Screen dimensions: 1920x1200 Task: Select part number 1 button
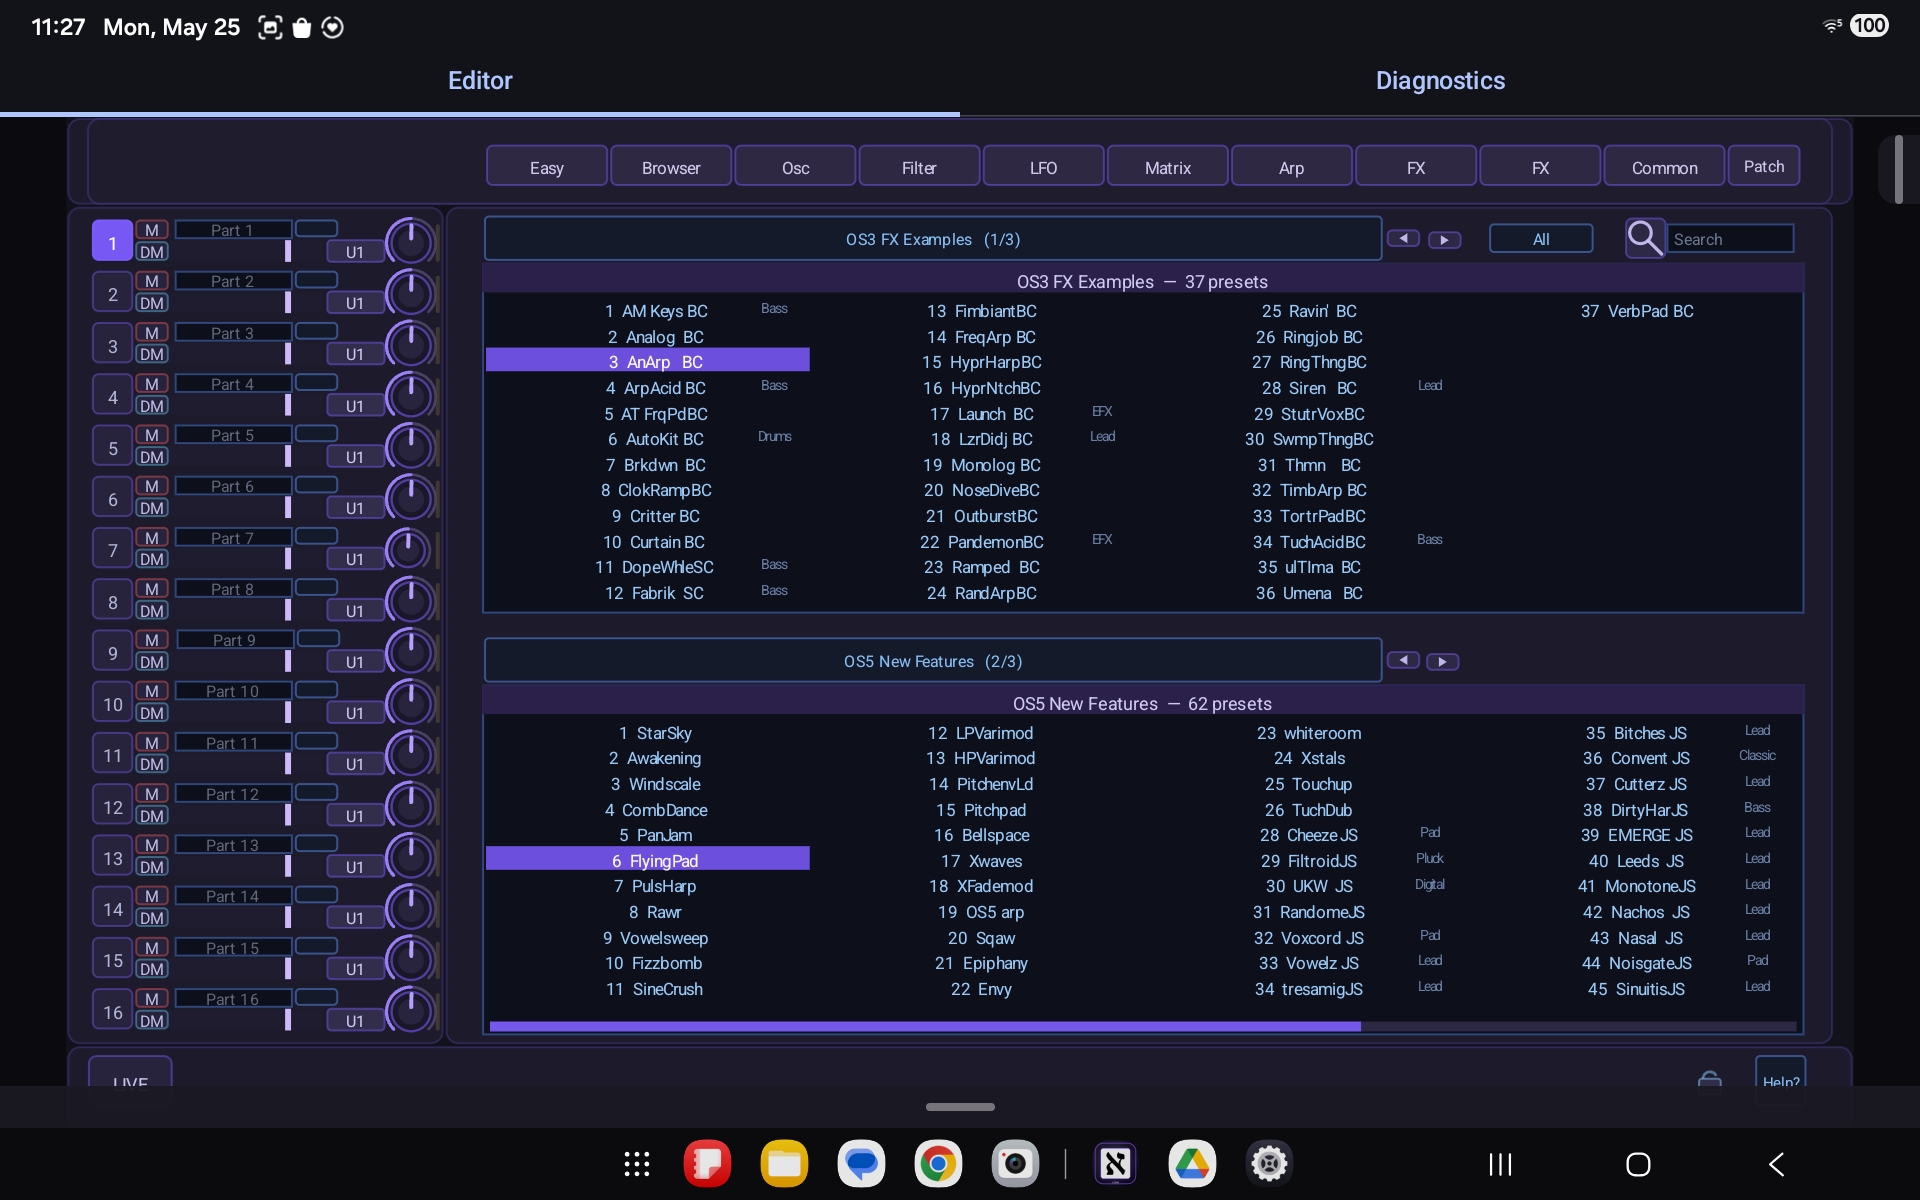coord(113,242)
